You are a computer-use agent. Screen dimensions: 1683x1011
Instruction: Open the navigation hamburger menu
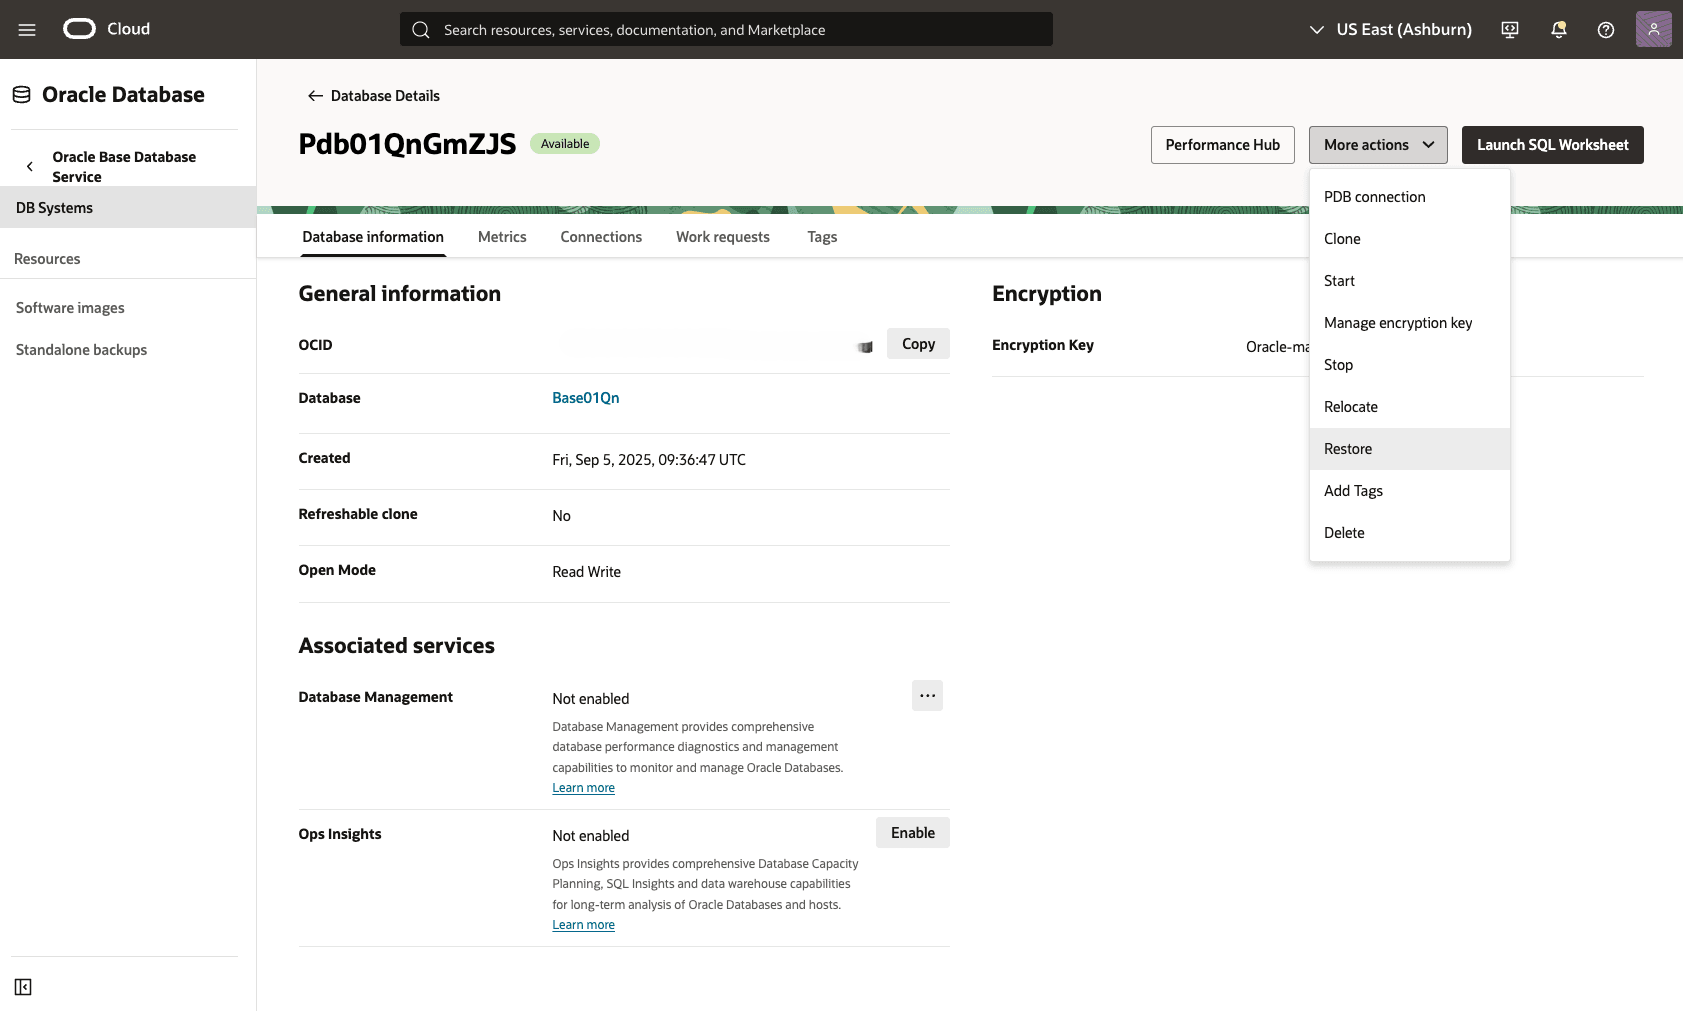click(x=27, y=29)
